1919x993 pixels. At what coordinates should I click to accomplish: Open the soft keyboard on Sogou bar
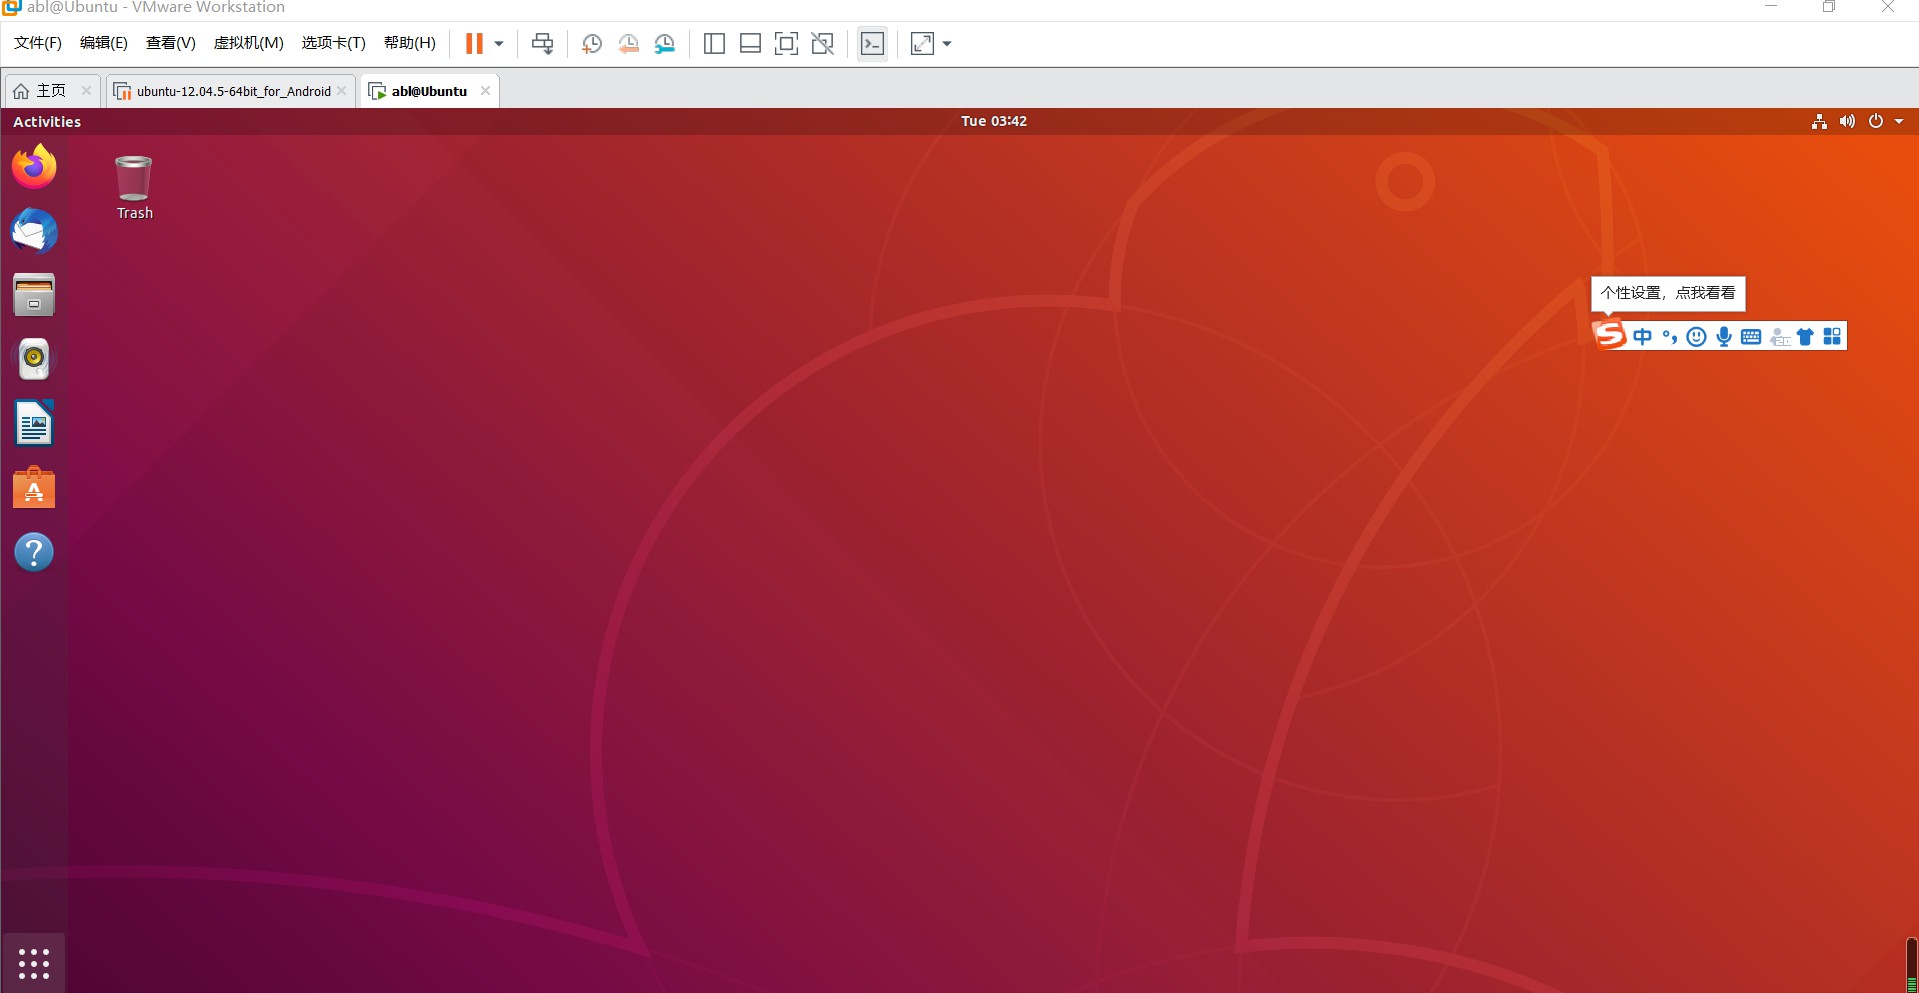coord(1751,337)
